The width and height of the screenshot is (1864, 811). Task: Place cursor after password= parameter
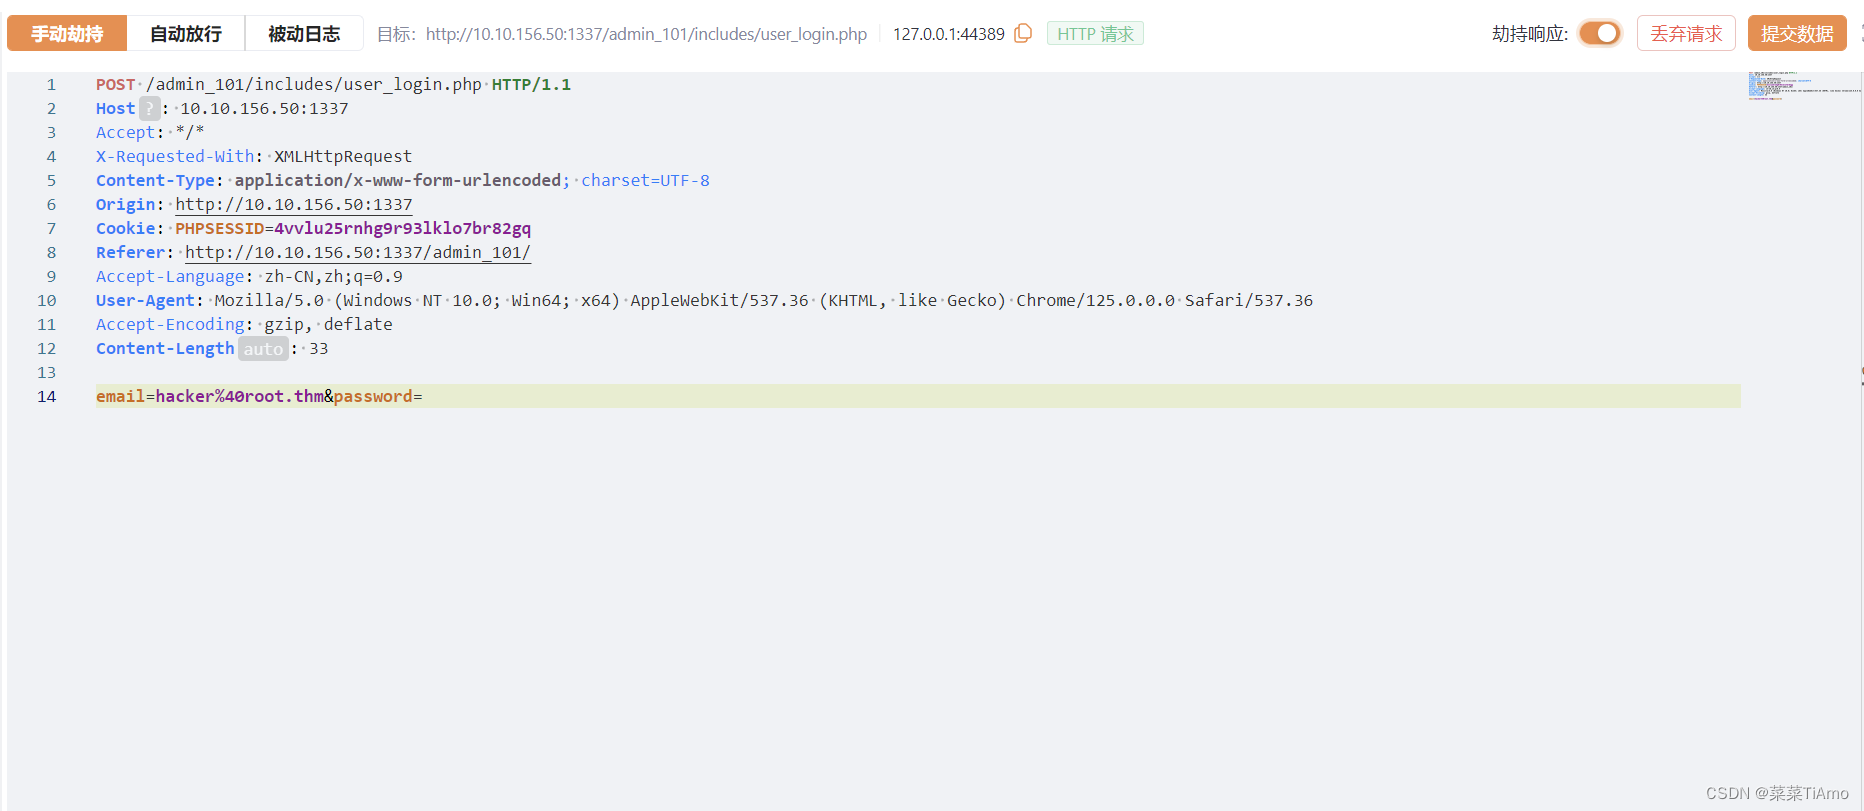point(424,396)
